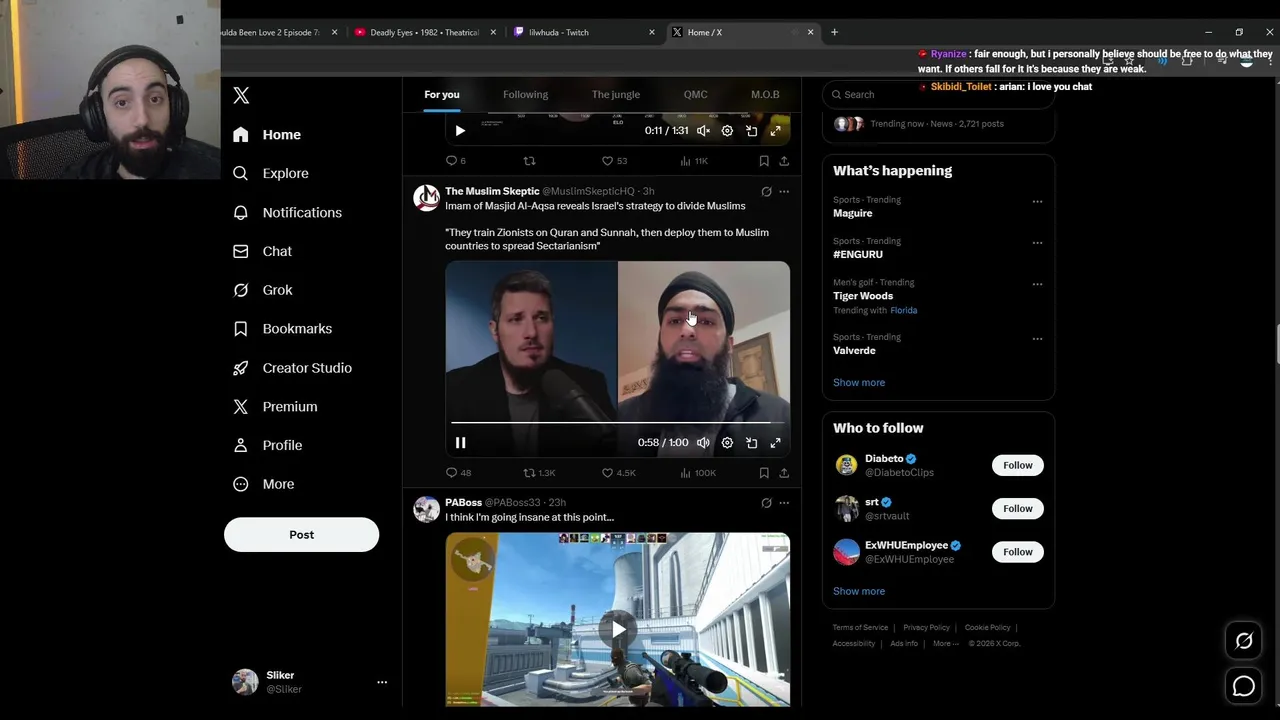Like The Muslim Skeptic post
1280x720 pixels.
click(618, 472)
